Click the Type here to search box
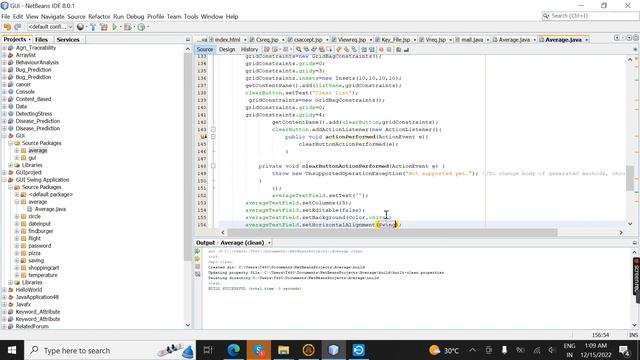The image size is (640, 360). pyautogui.click(x=109, y=350)
